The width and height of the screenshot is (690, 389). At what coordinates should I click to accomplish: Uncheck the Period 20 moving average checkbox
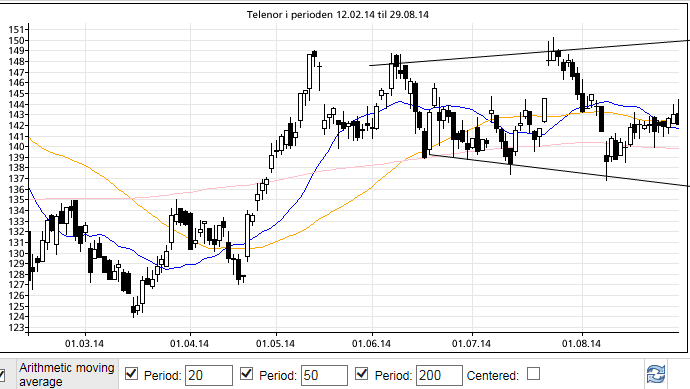pyautogui.click(x=131, y=374)
